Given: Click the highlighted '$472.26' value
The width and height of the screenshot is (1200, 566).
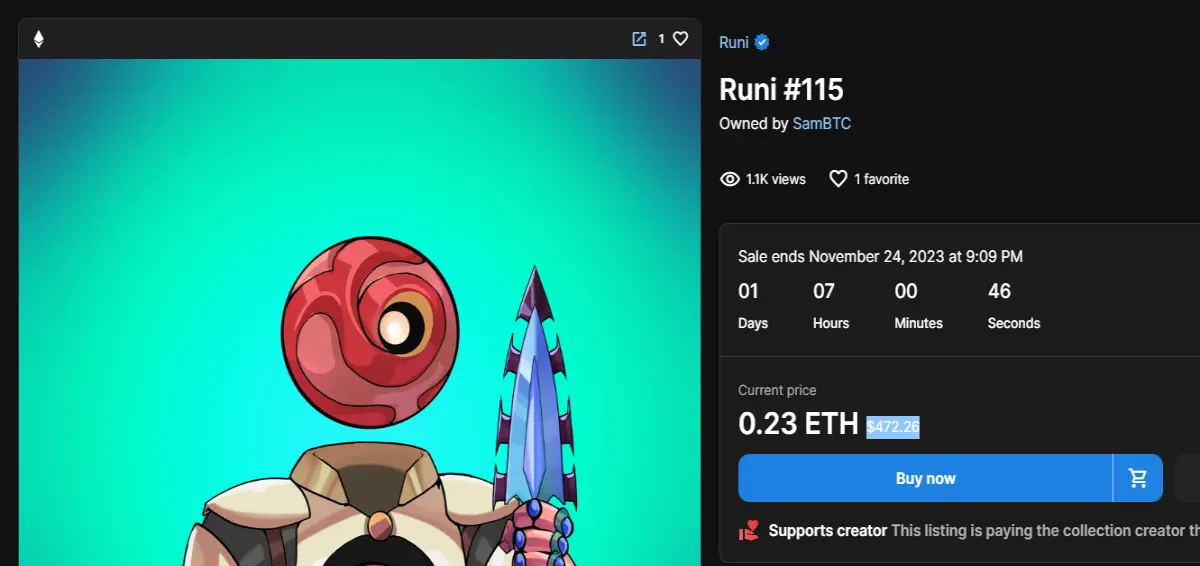Looking at the screenshot, I should coord(893,427).
